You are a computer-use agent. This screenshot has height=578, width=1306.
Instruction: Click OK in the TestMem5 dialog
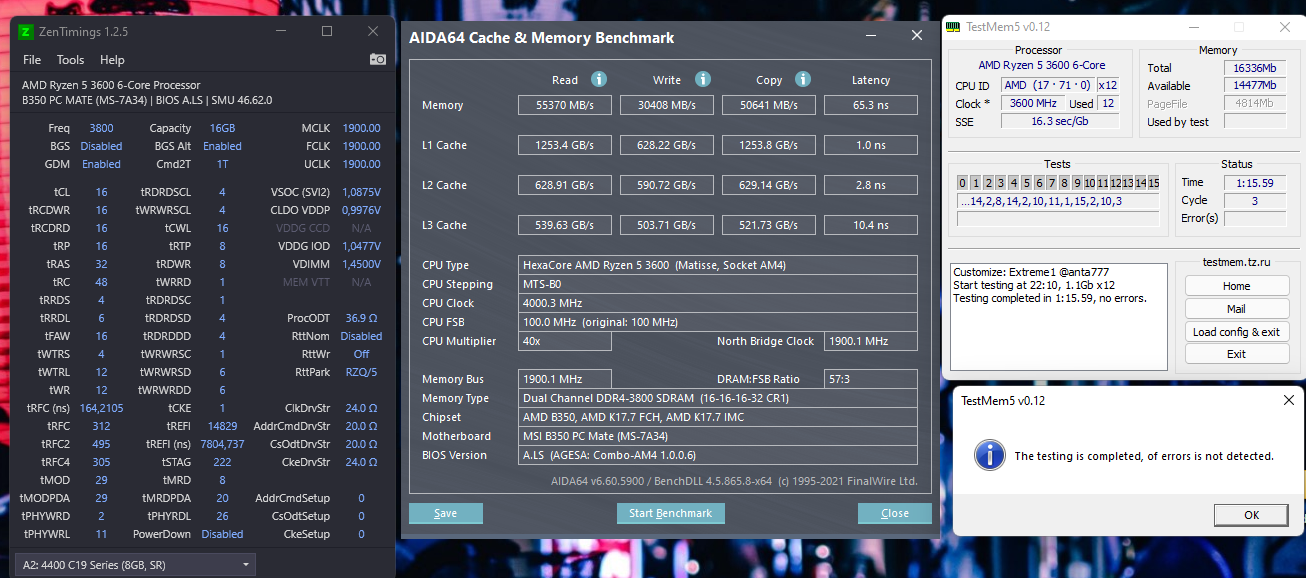[x=1251, y=515]
